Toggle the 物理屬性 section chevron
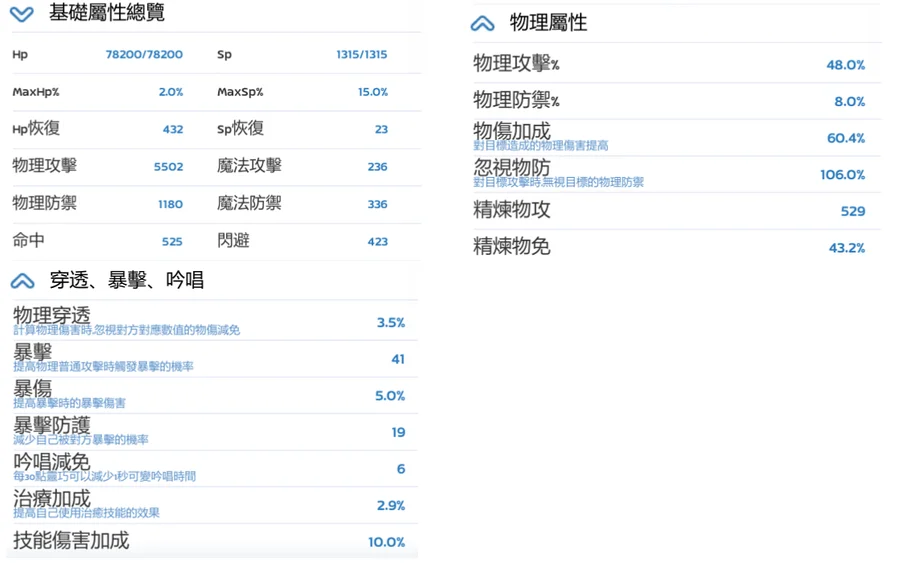900x563 pixels. (482, 24)
